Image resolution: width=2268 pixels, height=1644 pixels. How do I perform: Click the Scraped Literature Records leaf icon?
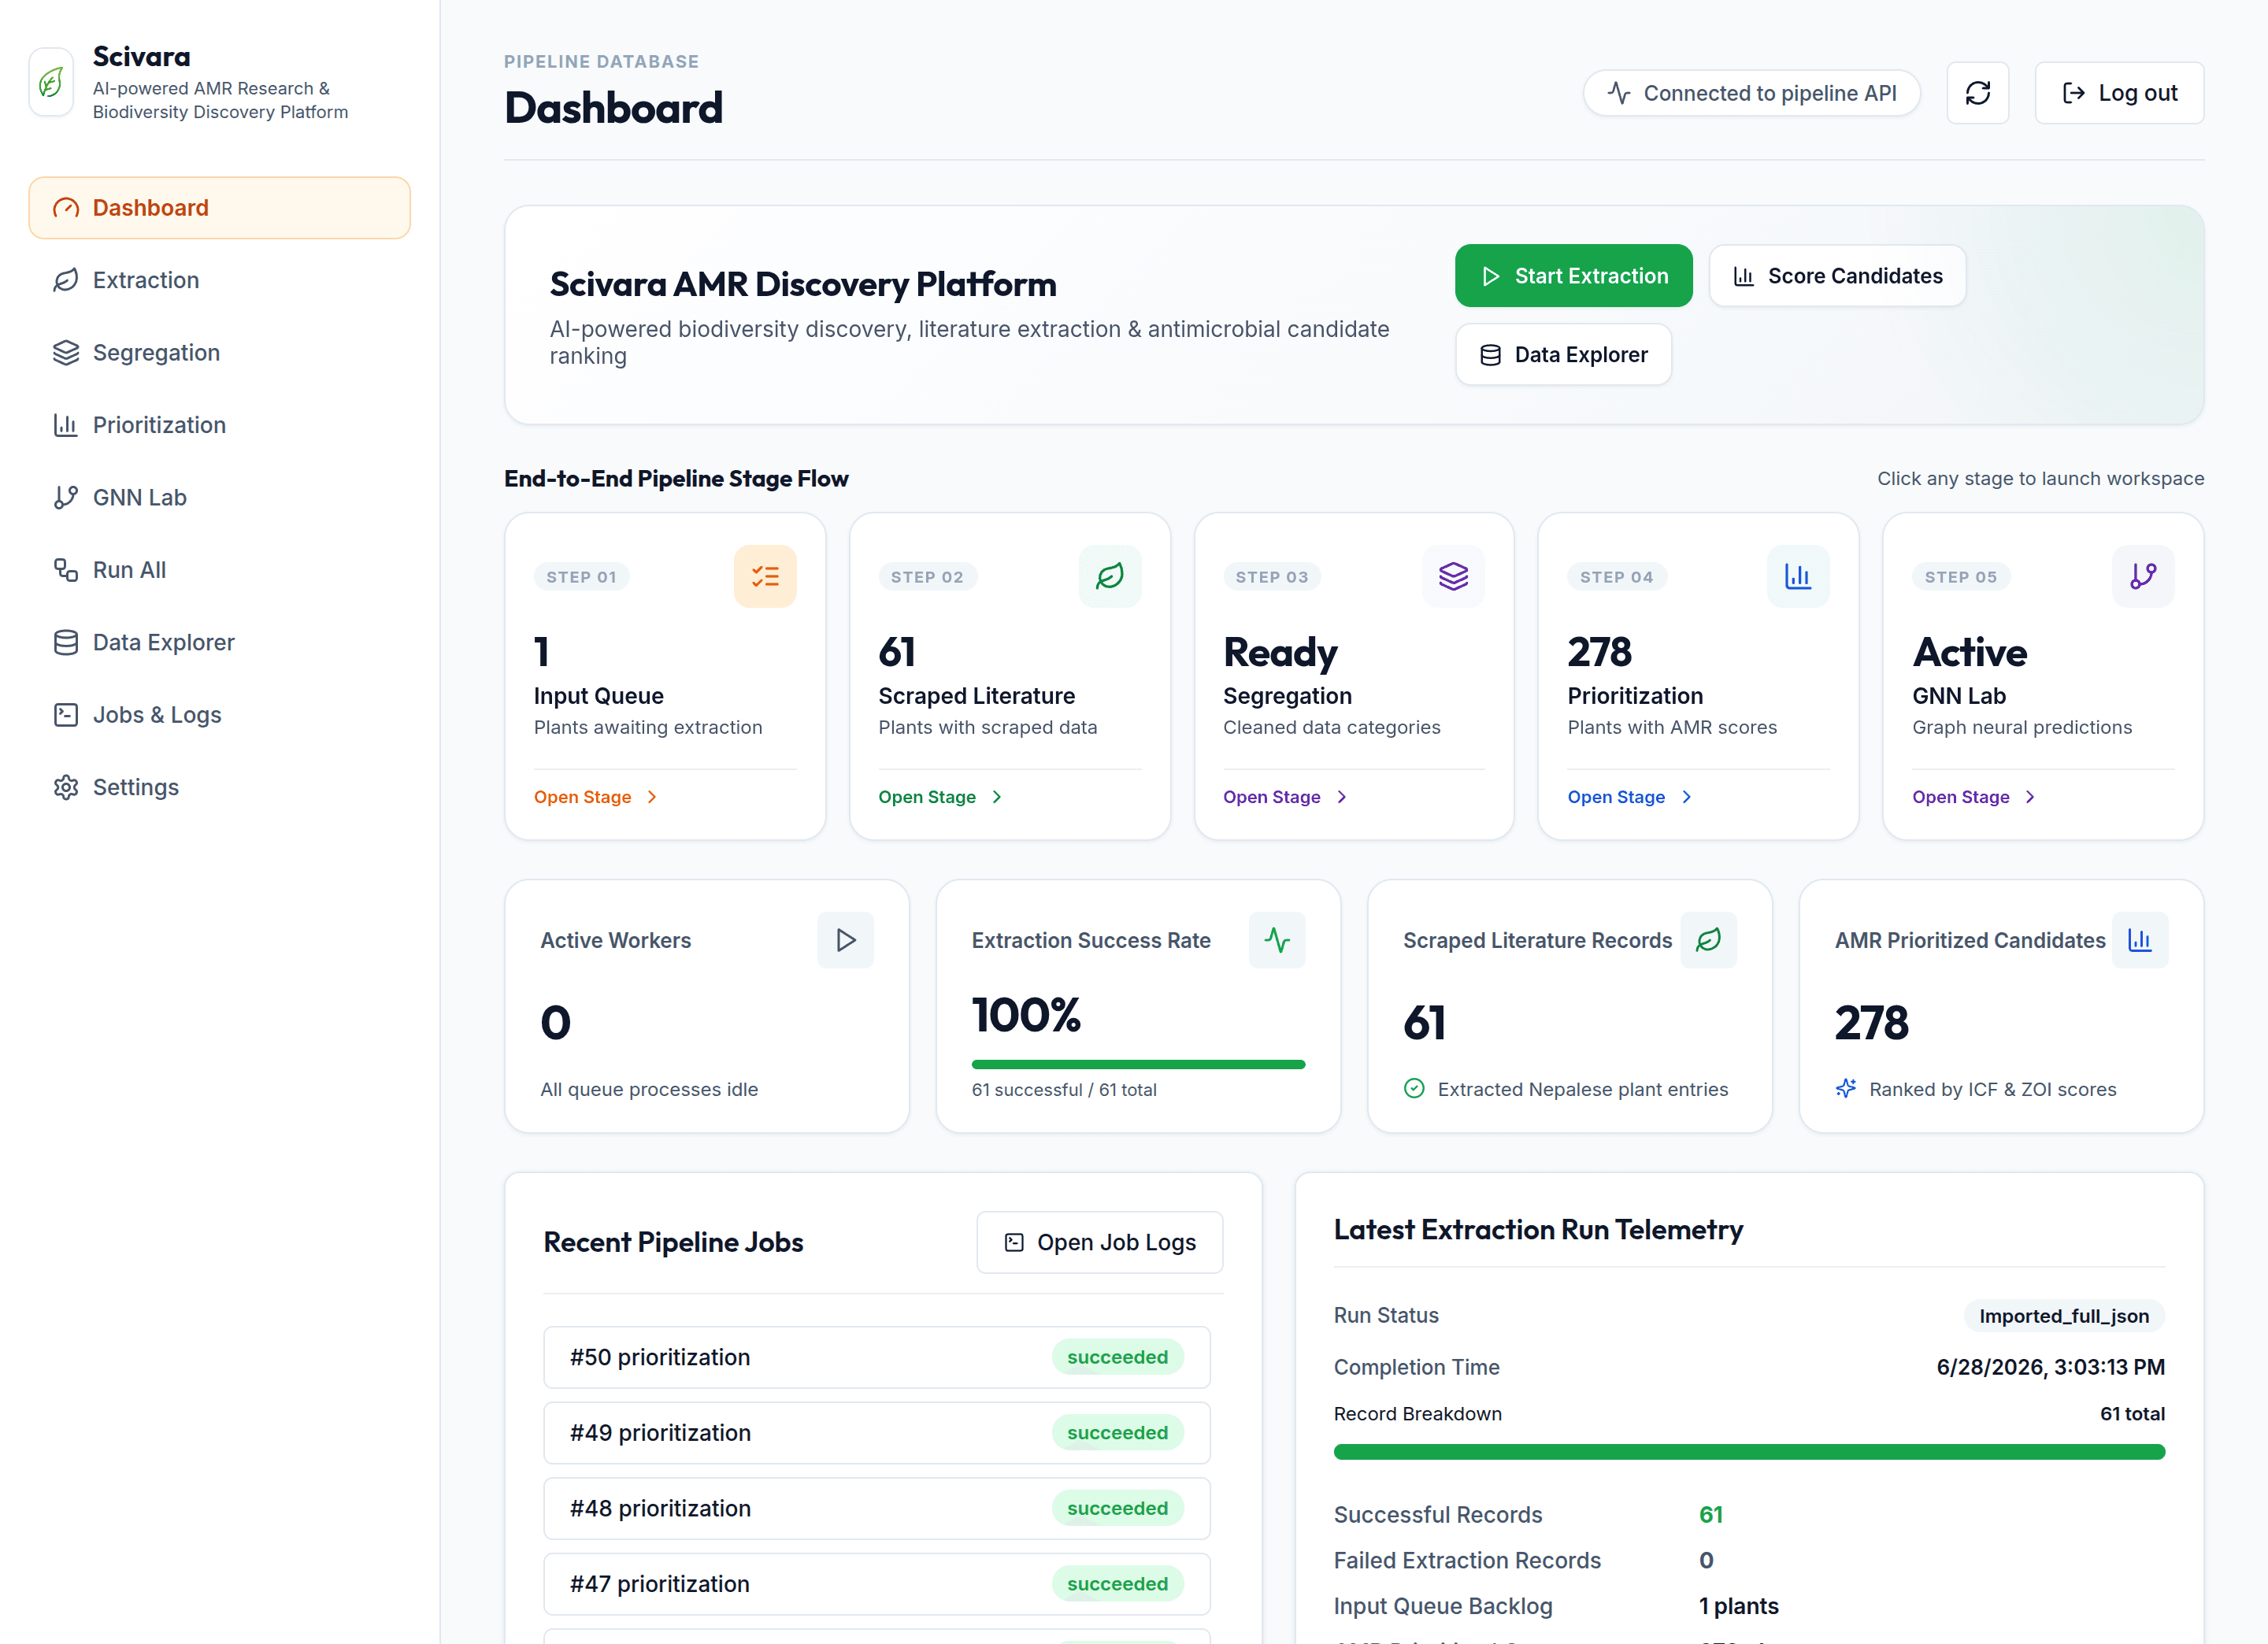1708,940
